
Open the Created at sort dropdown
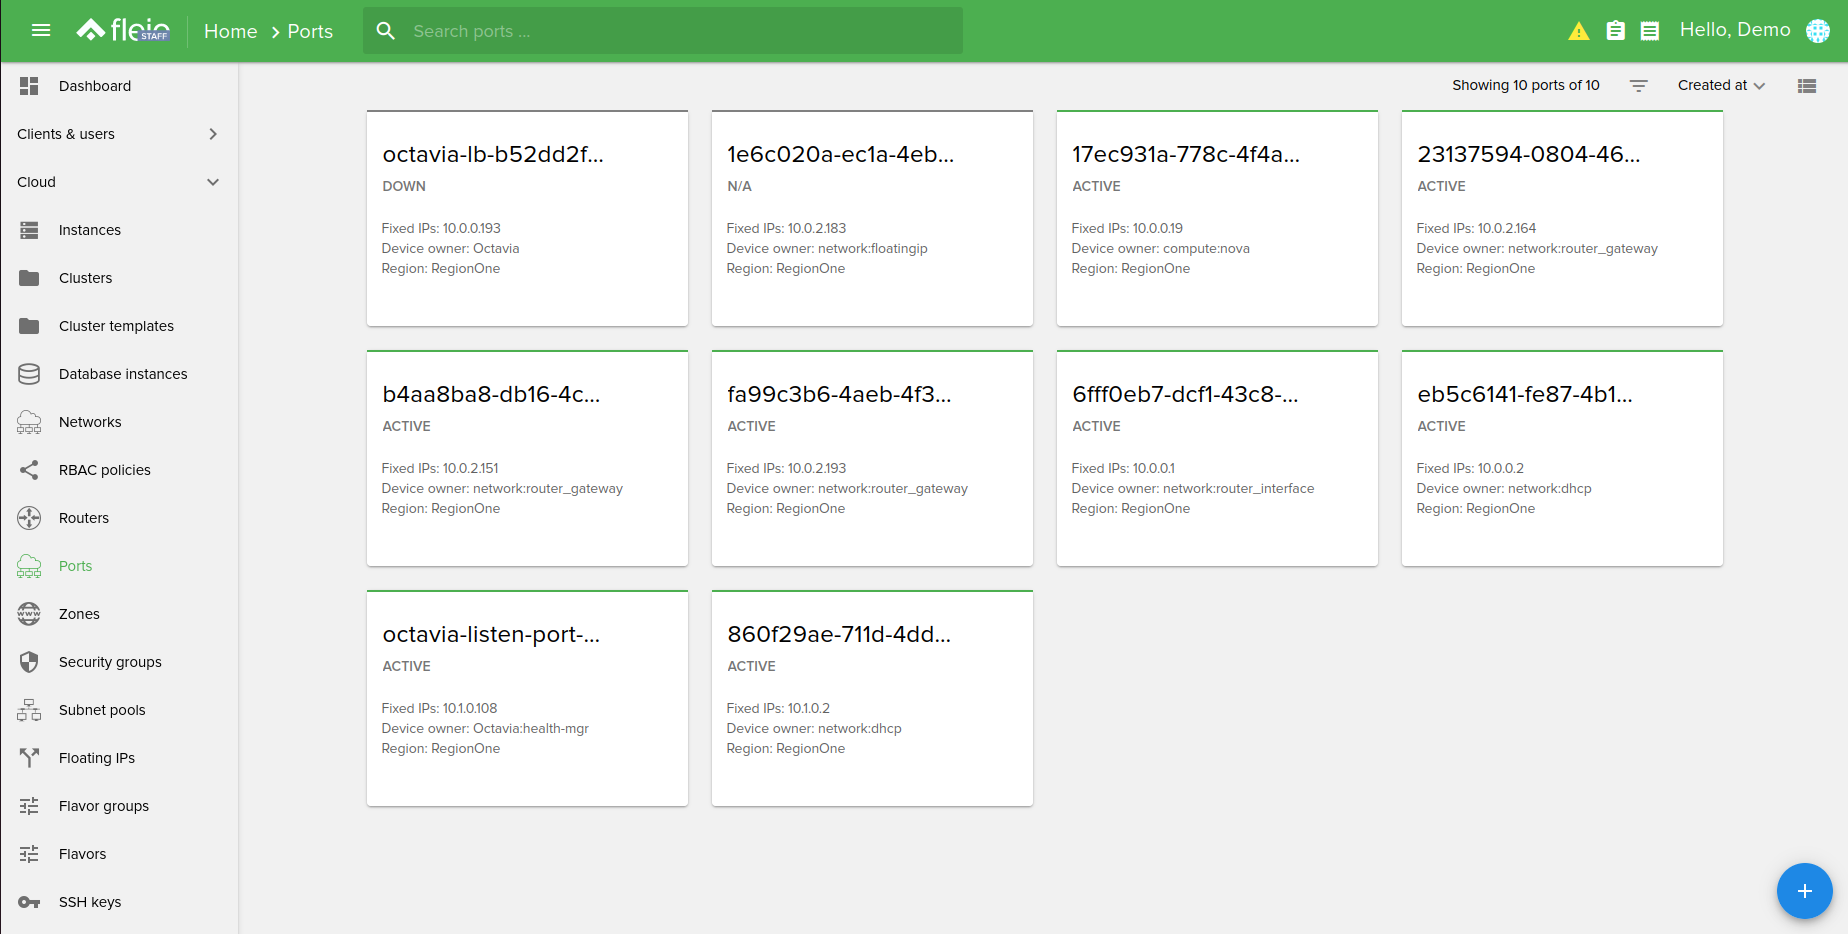pyautogui.click(x=1719, y=86)
